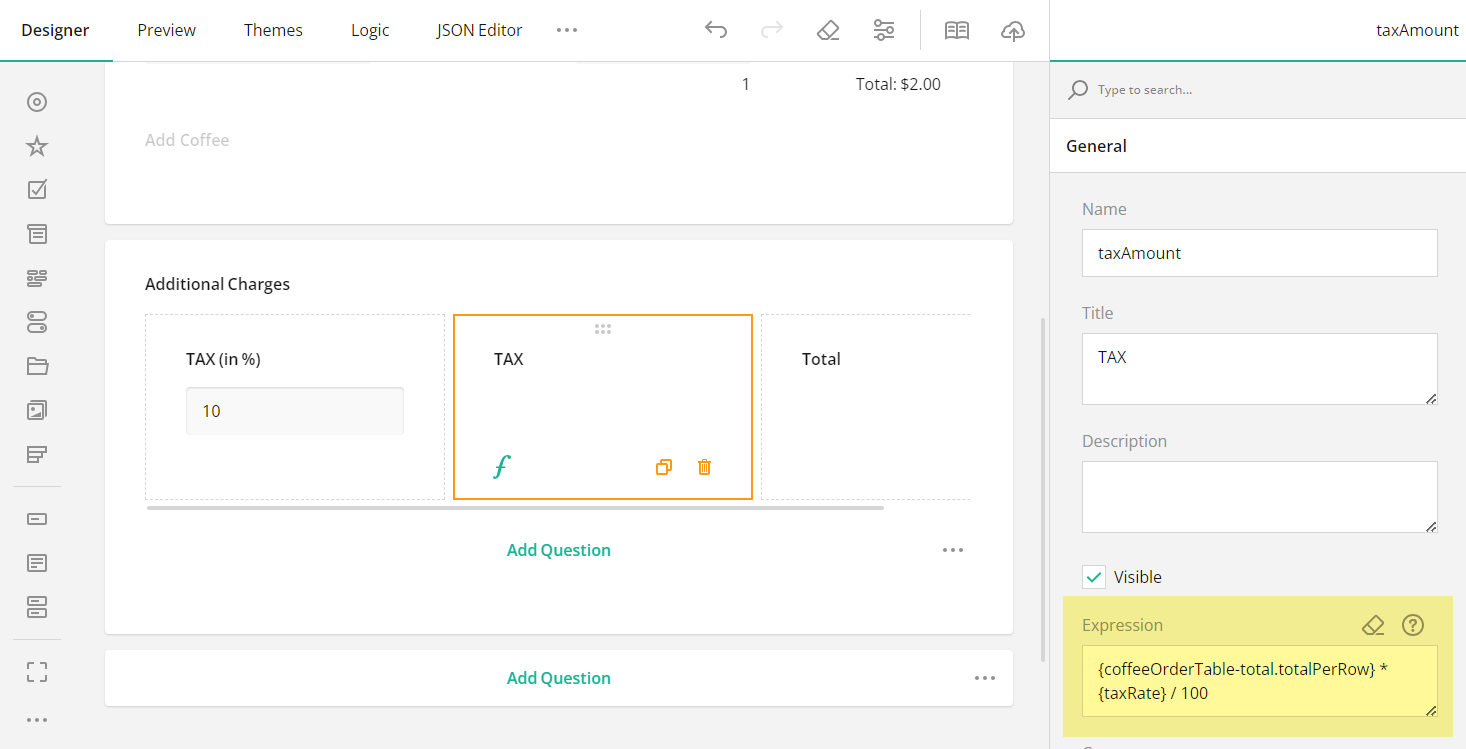Open more question types via toolbox ellipsis
1466x749 pixels.
36,719
